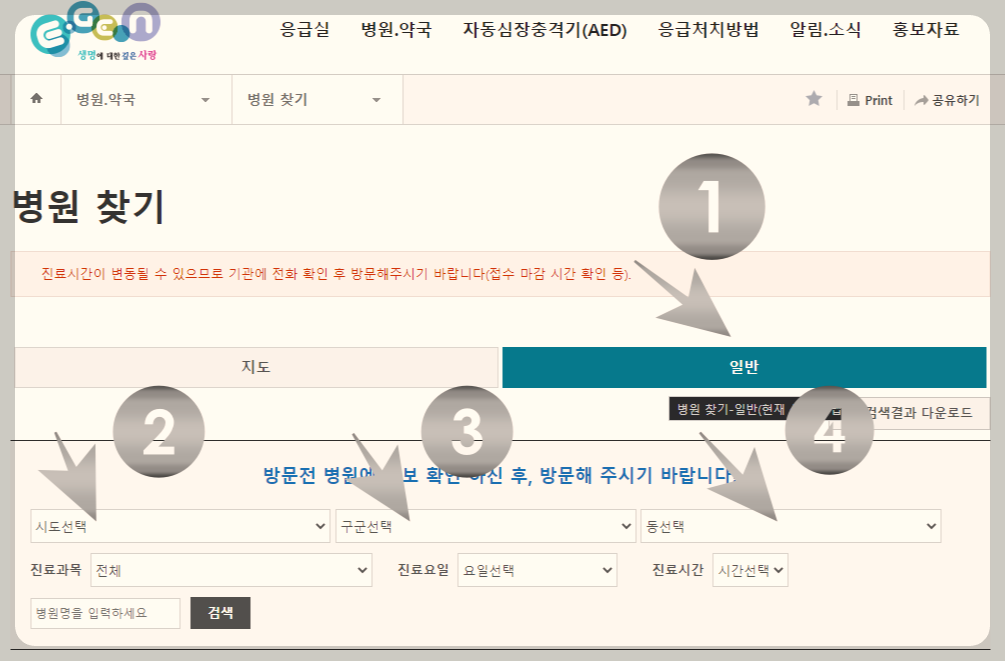Expand 병원.약국 breadcrumb dropdown

coord(146,99)
